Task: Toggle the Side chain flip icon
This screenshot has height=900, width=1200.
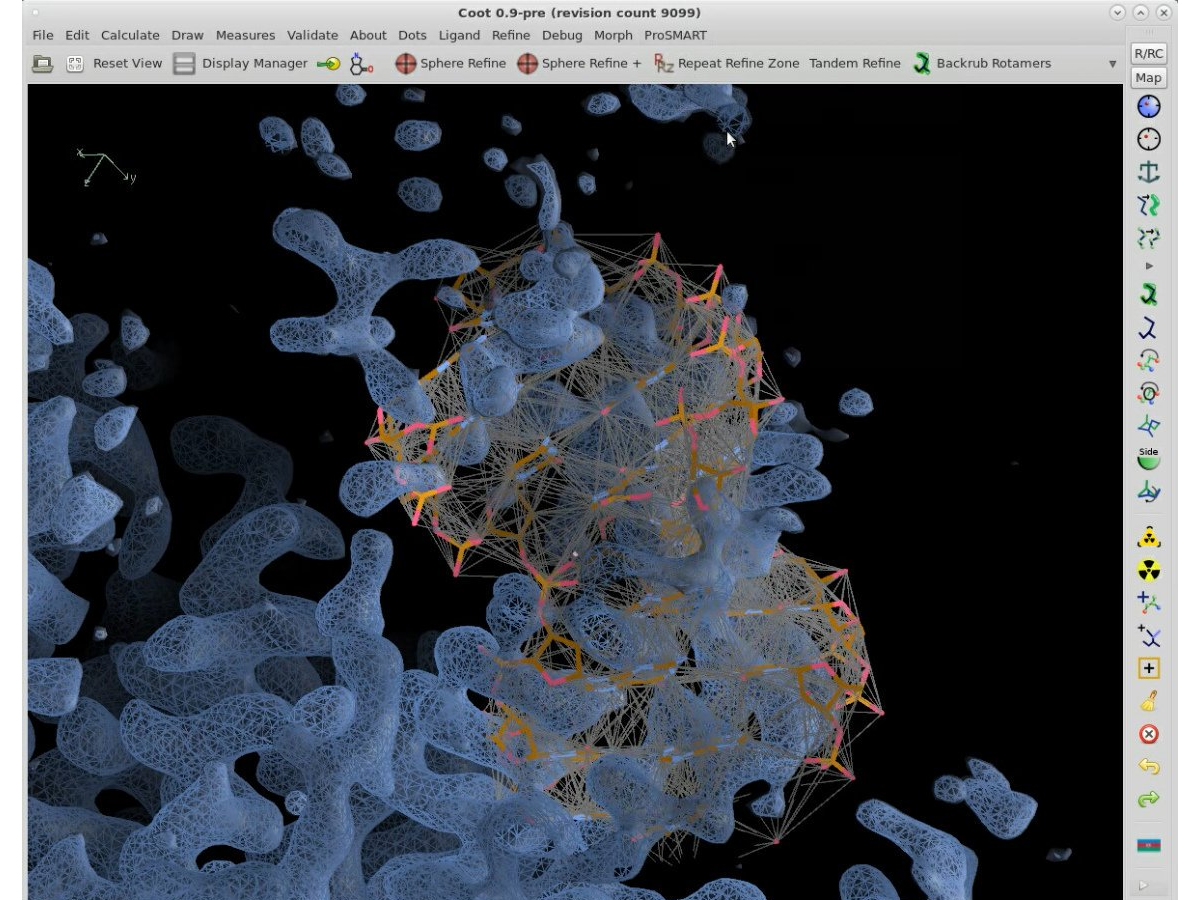Action: (x=1149, y=458)
